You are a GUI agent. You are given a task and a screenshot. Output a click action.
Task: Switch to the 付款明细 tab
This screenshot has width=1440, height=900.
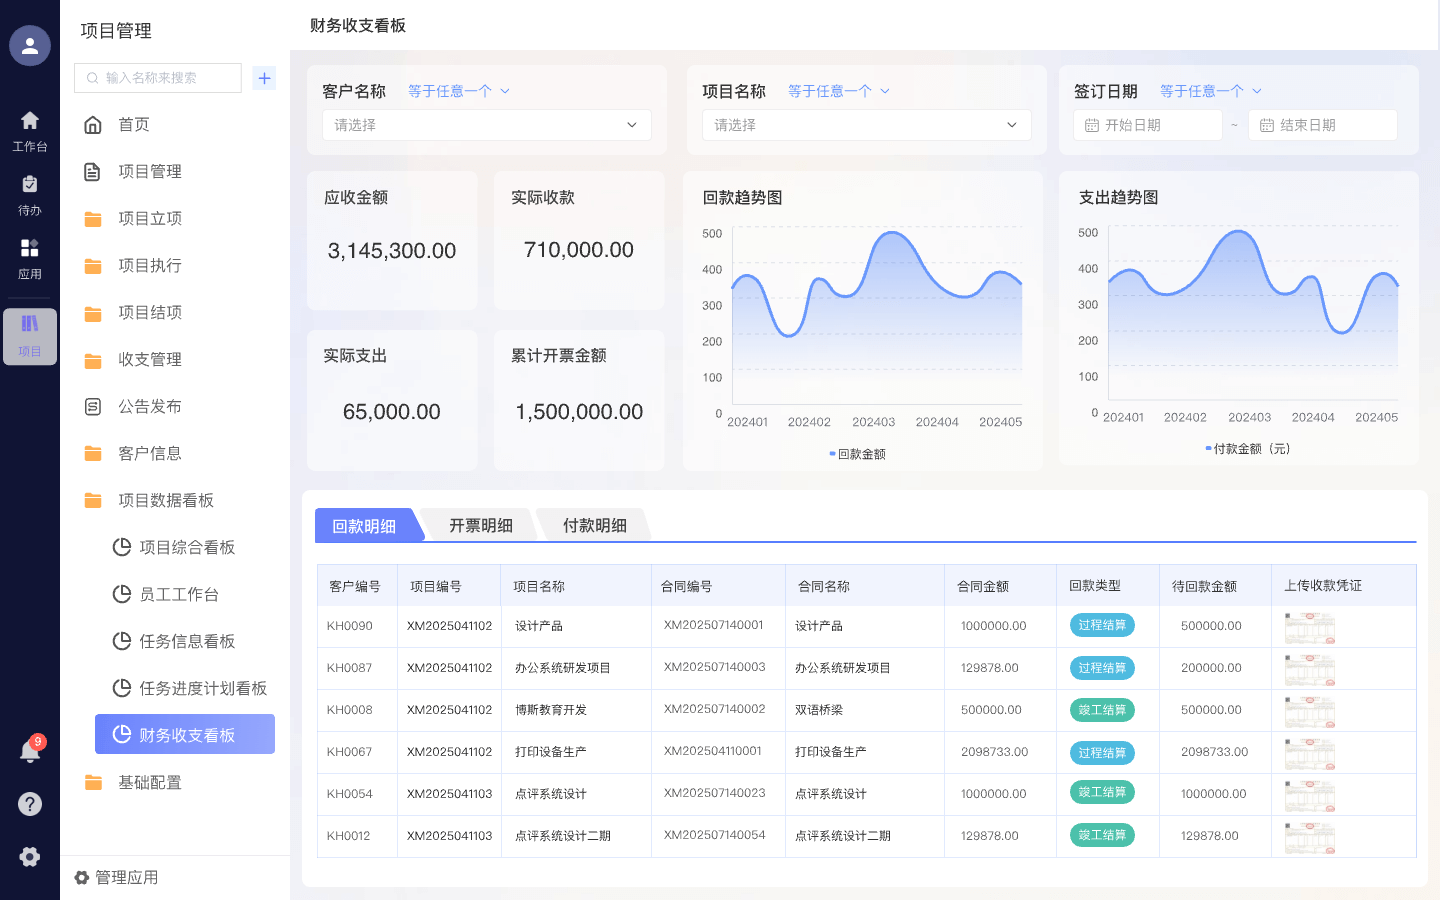click(x=594, y=525)
